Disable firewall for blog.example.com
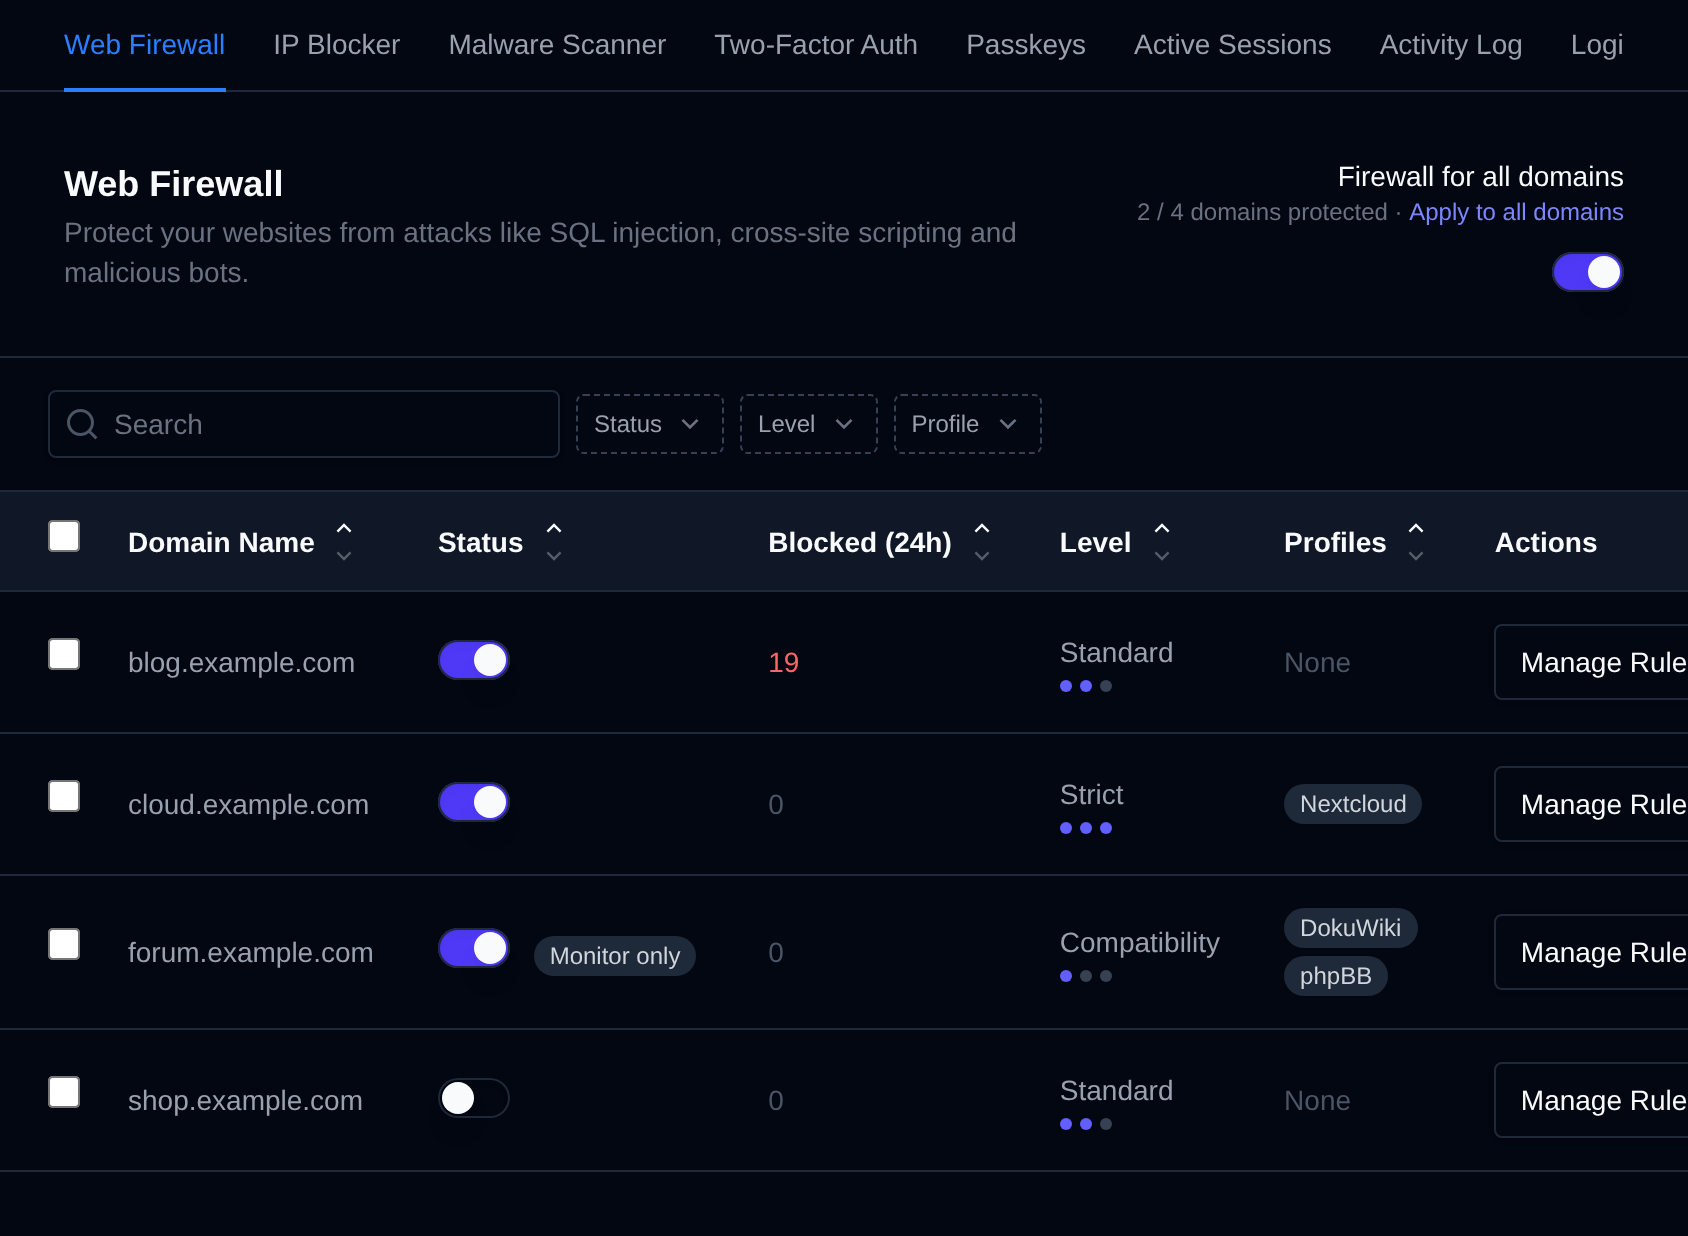 (x=474, y=660)
